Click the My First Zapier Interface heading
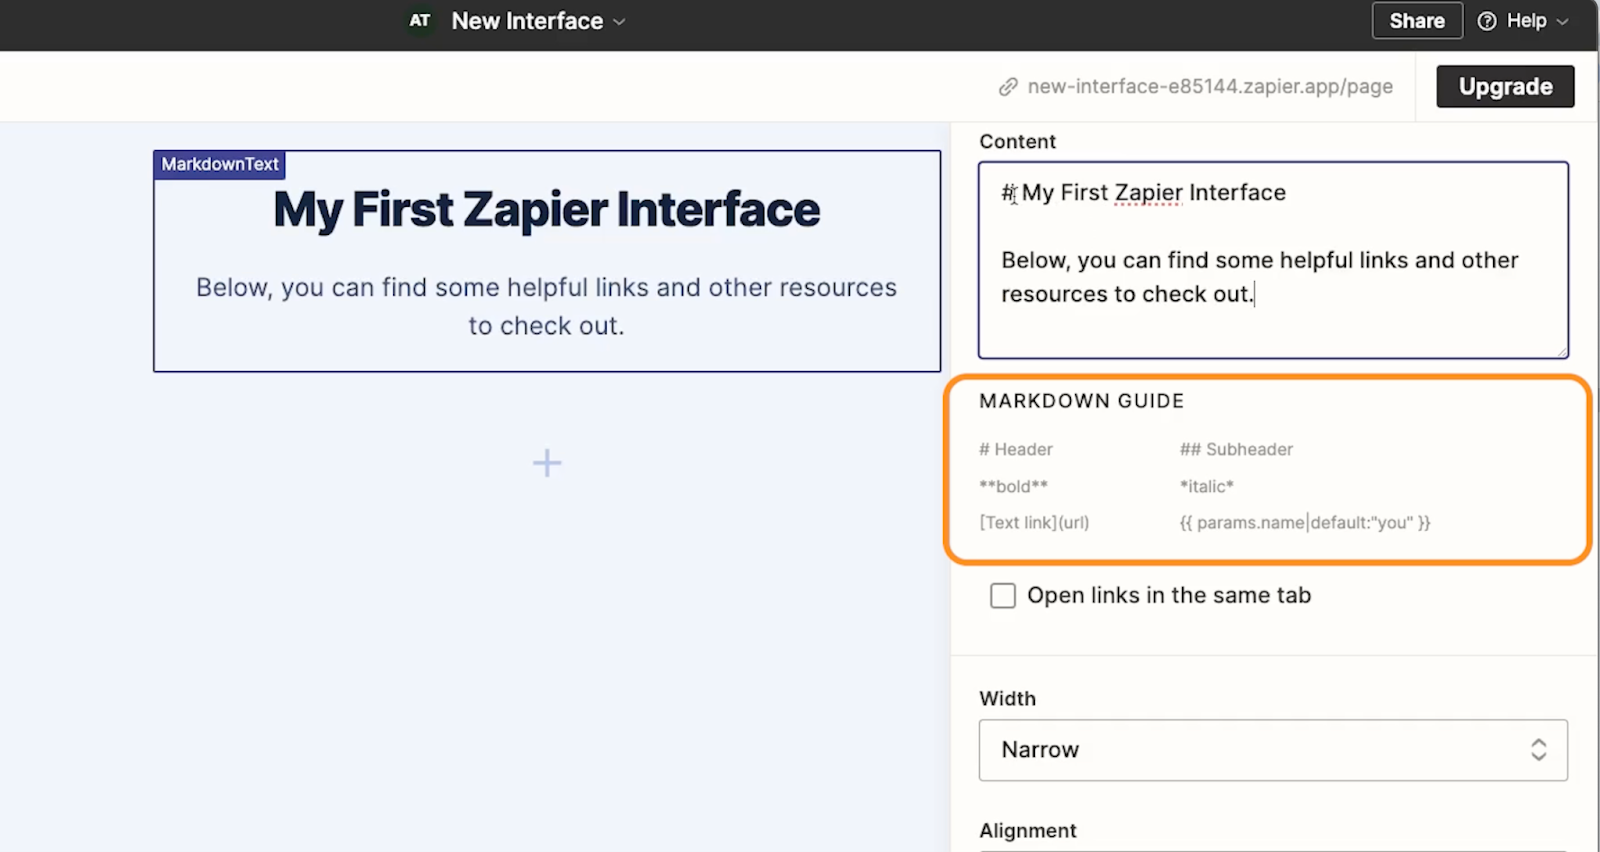Screen dimensions: 1600x852 coord(546,210)
